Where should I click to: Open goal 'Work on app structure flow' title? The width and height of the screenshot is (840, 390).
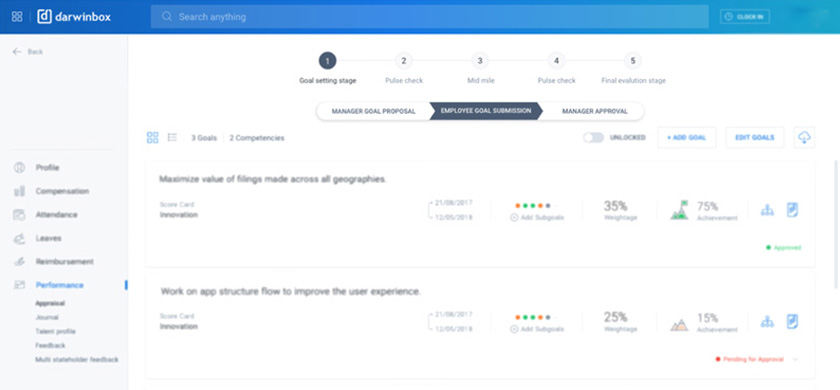coord(290,291)
